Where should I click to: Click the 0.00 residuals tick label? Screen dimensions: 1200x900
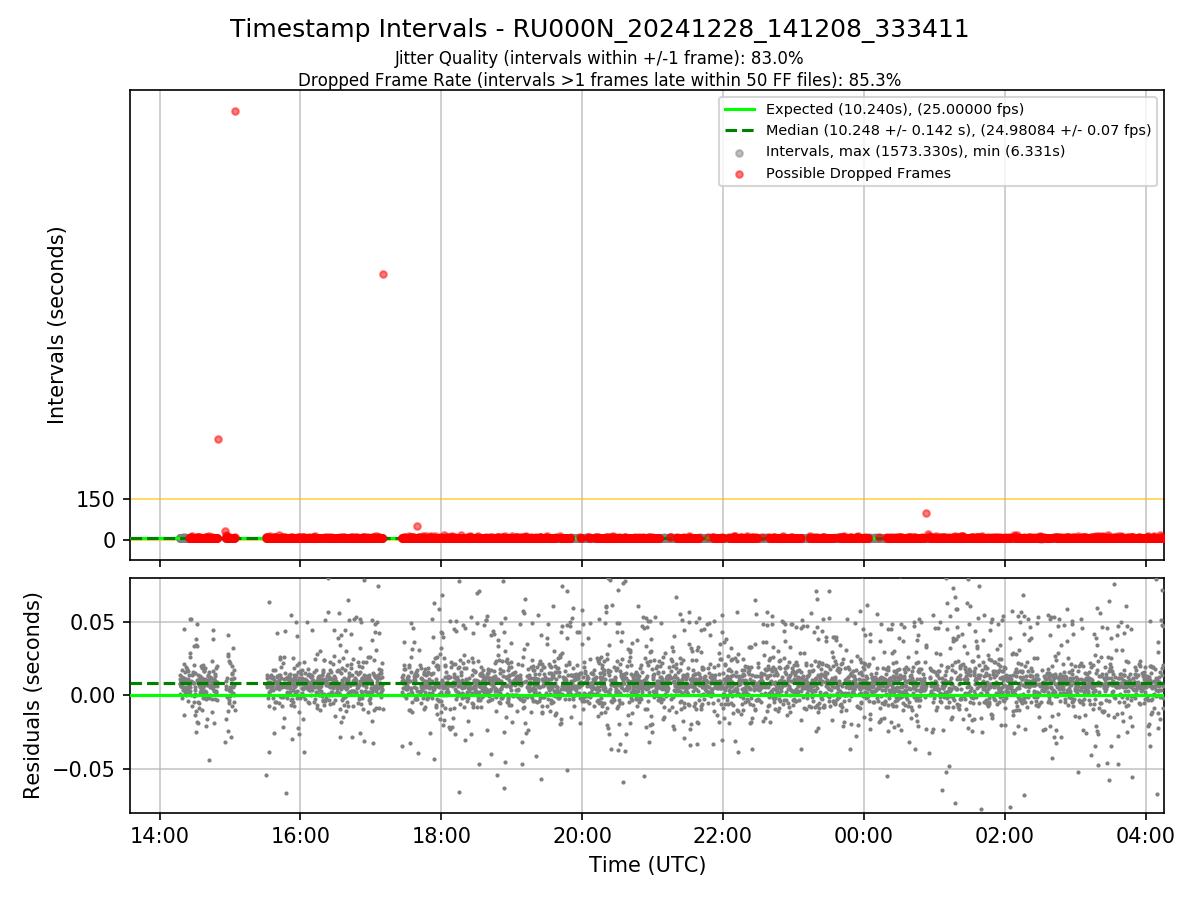(x=93, y=695)
